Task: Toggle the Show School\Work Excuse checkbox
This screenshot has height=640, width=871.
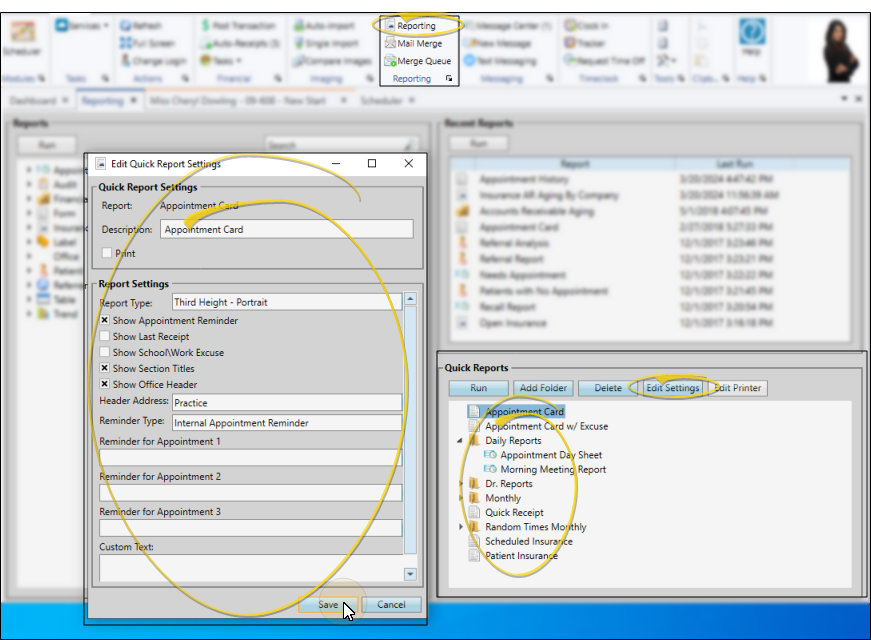Action: (105, 353)
